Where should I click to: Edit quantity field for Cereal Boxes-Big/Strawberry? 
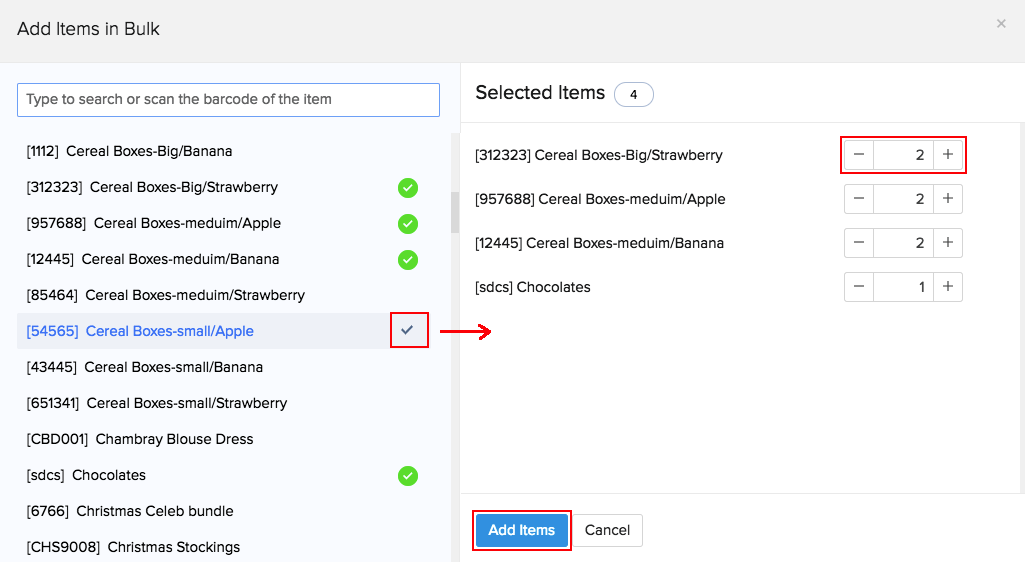903,155
